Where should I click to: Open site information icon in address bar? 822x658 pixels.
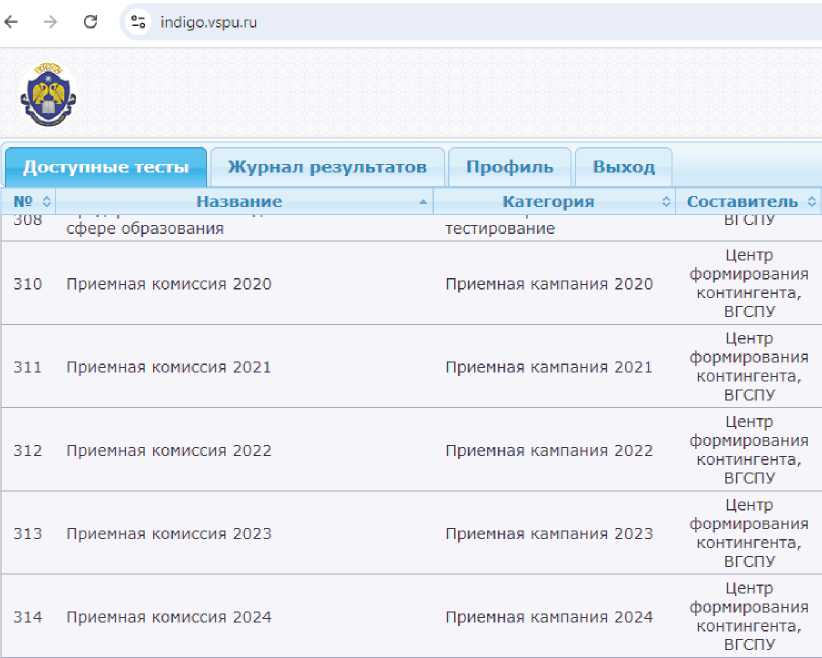(x=139, y=22)
